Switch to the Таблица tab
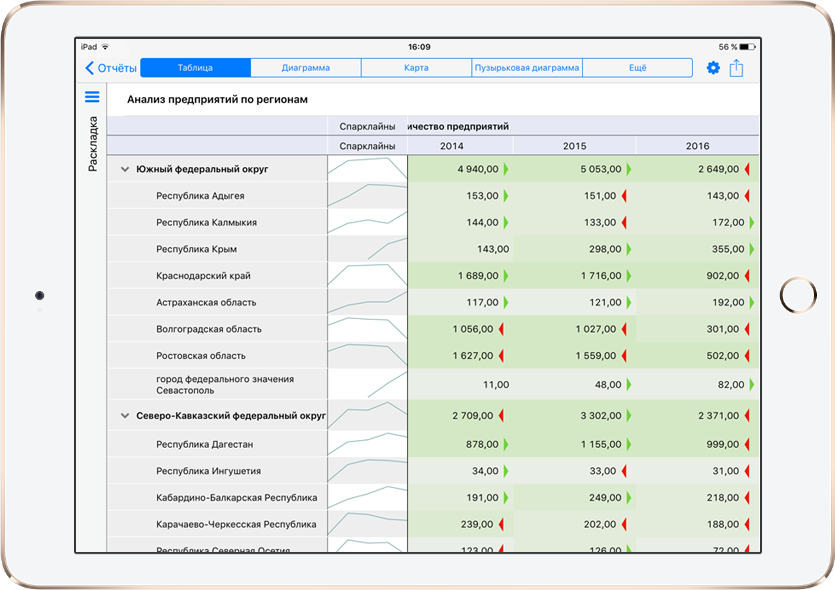835x590 pixels. pos(195,68)
